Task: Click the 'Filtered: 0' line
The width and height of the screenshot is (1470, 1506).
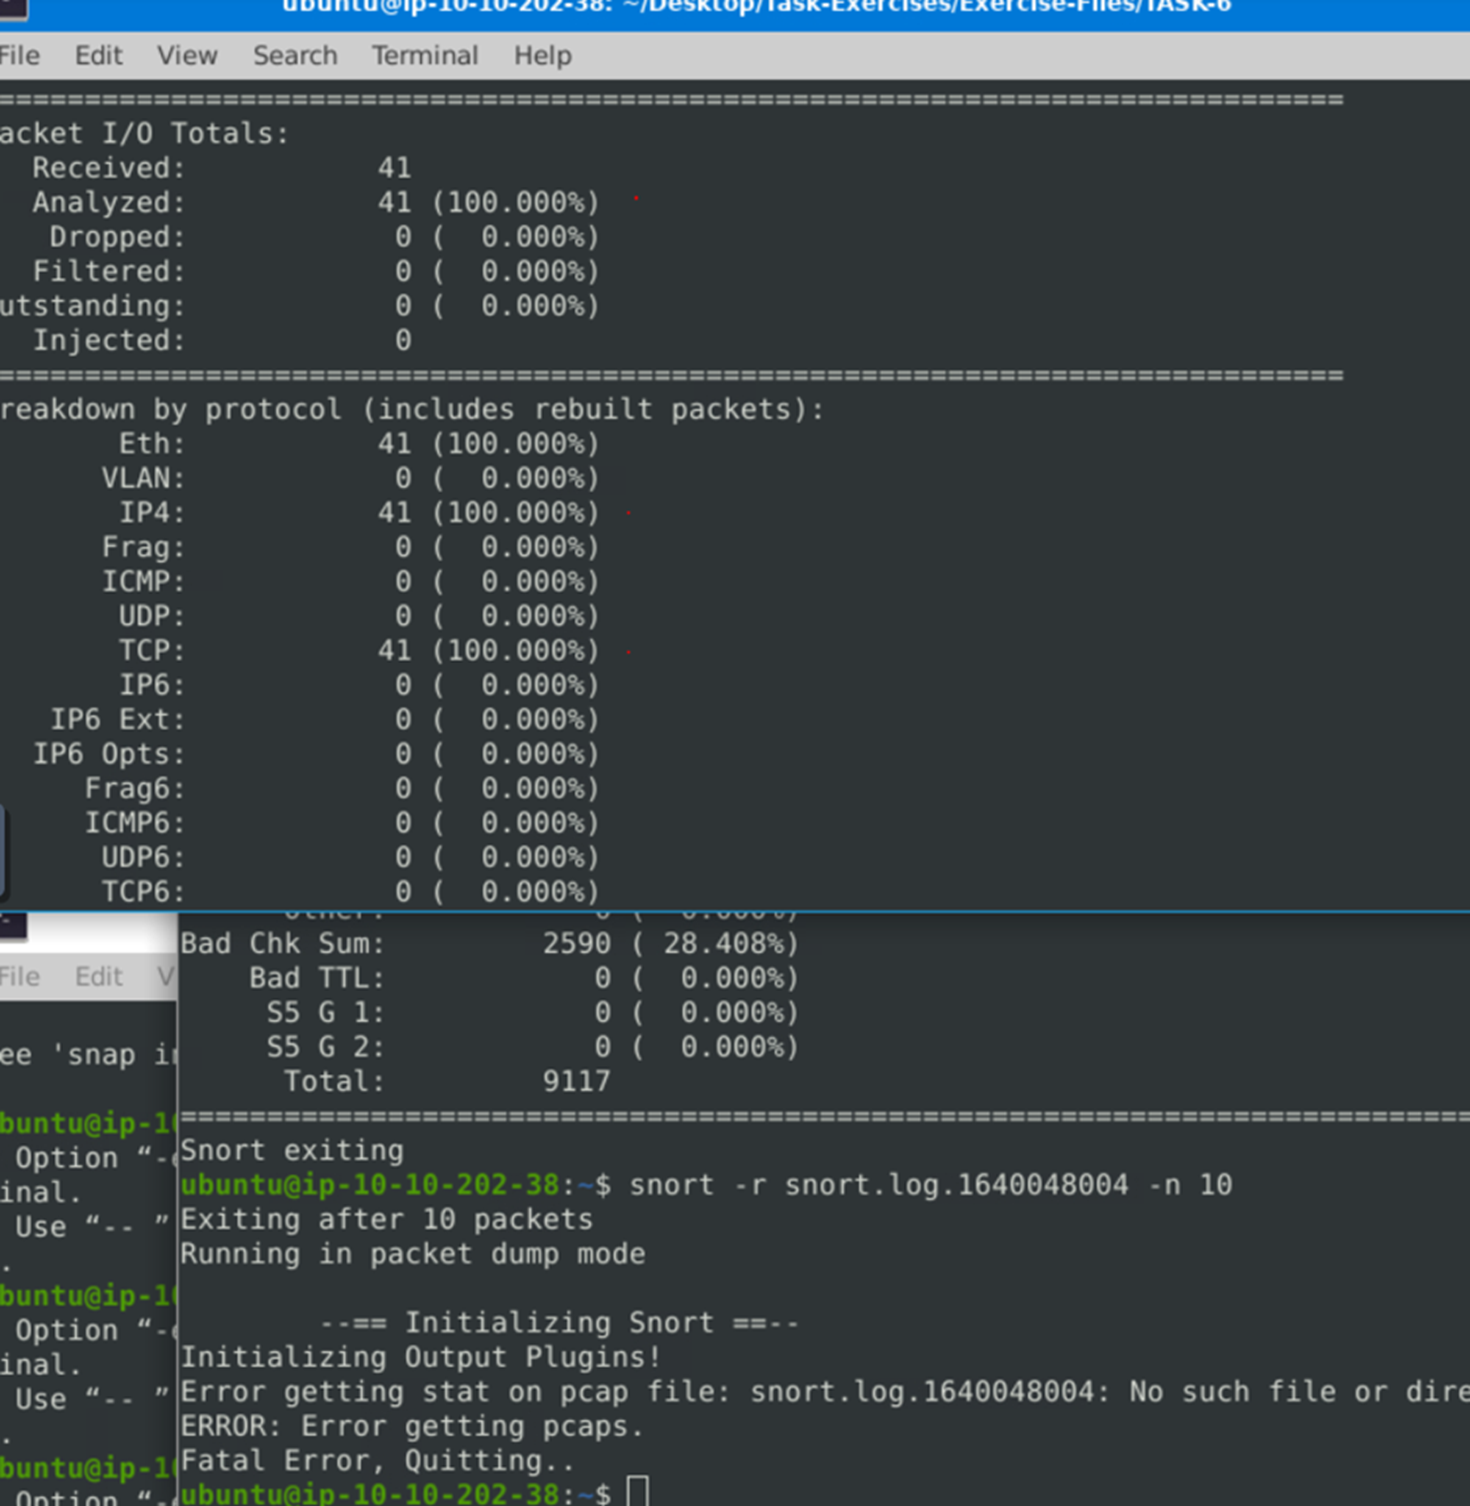Action: [315, 271]
